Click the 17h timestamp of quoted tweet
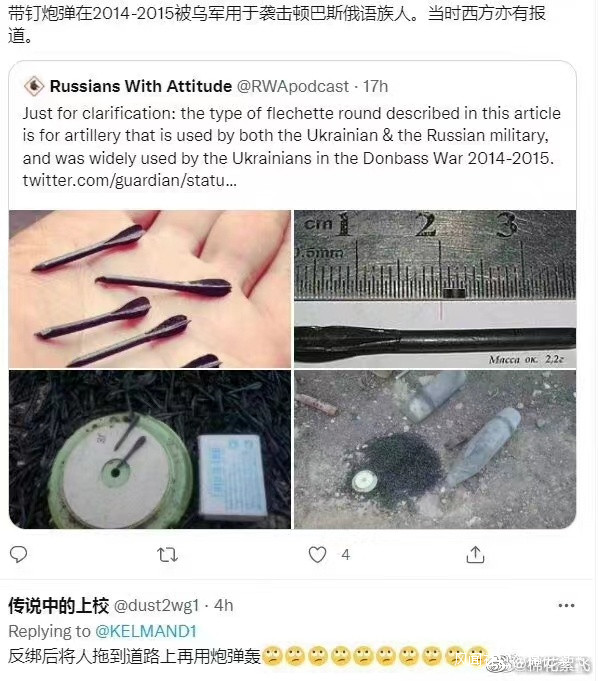This screenshot has width=598, height=681. 375,86
